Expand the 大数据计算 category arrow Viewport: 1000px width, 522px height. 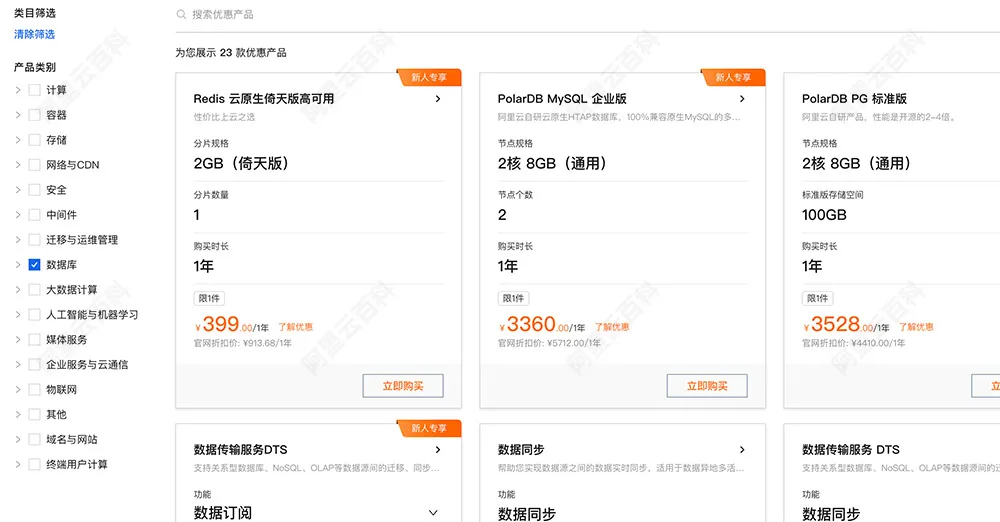tap(18, 289)
